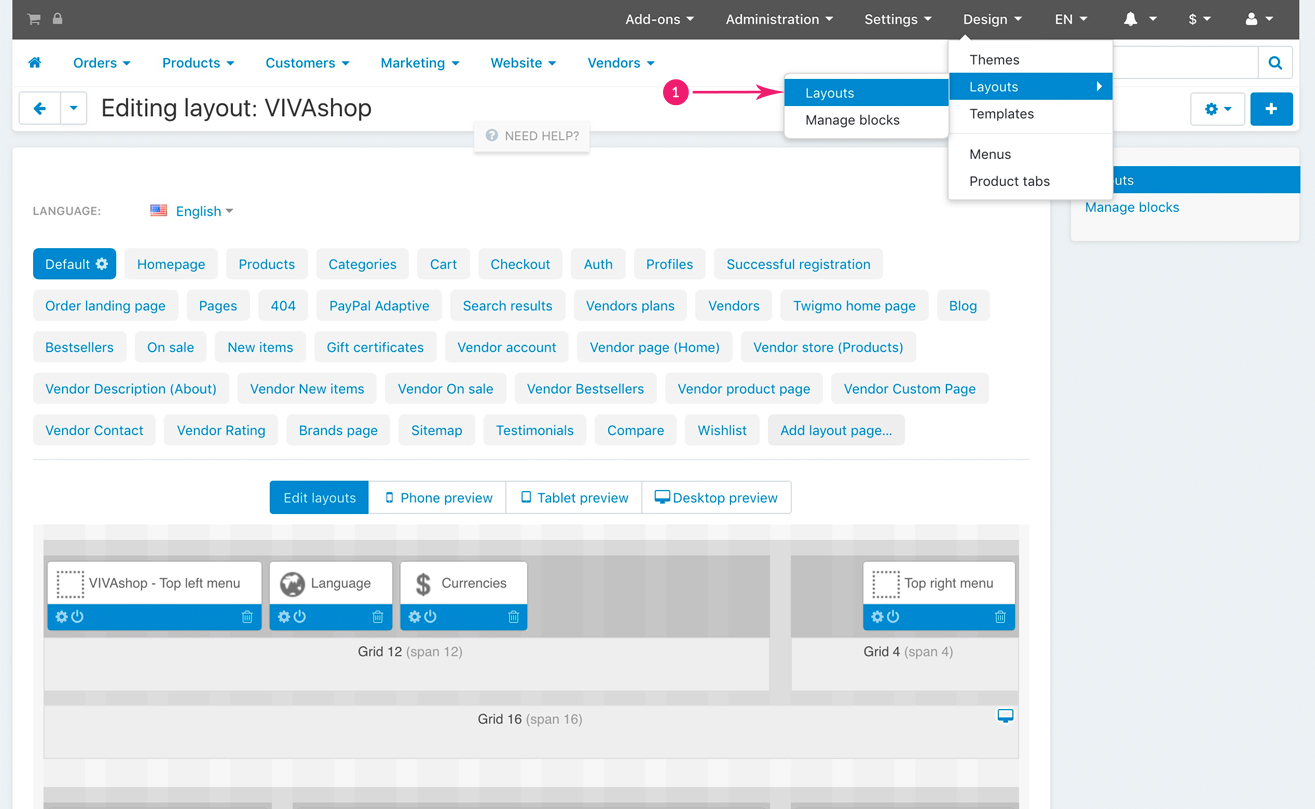Click the blue plus add button

[1271, 109]
